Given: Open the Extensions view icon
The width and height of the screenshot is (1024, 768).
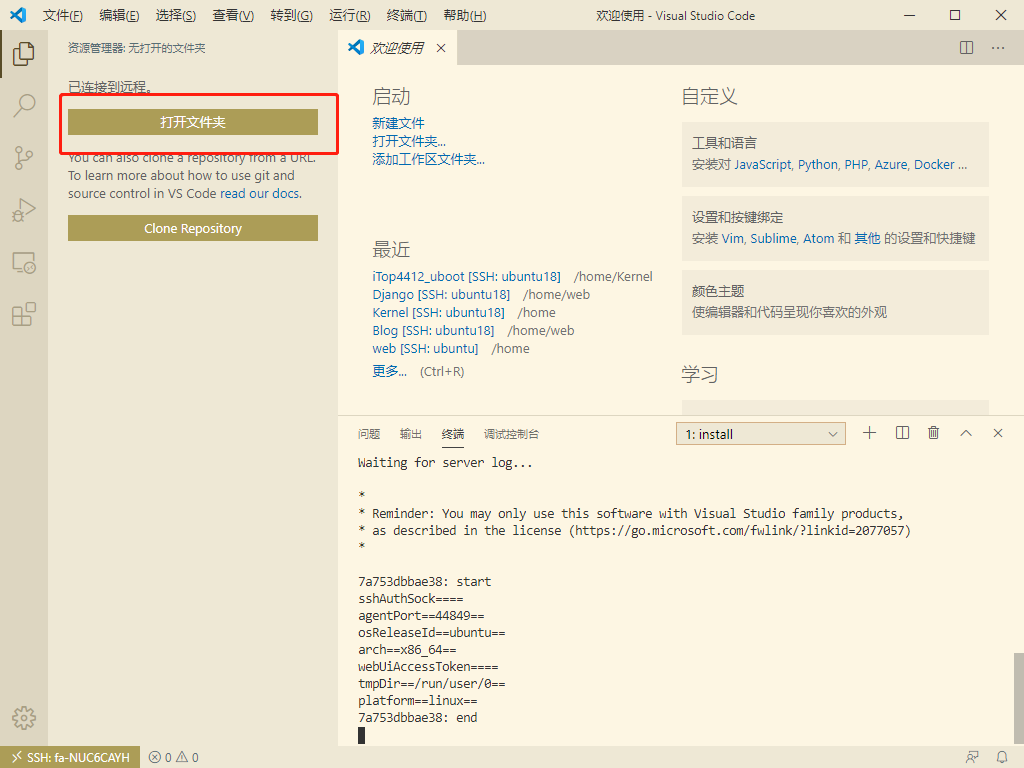Looking at the screenshot, I should (24, 314).
